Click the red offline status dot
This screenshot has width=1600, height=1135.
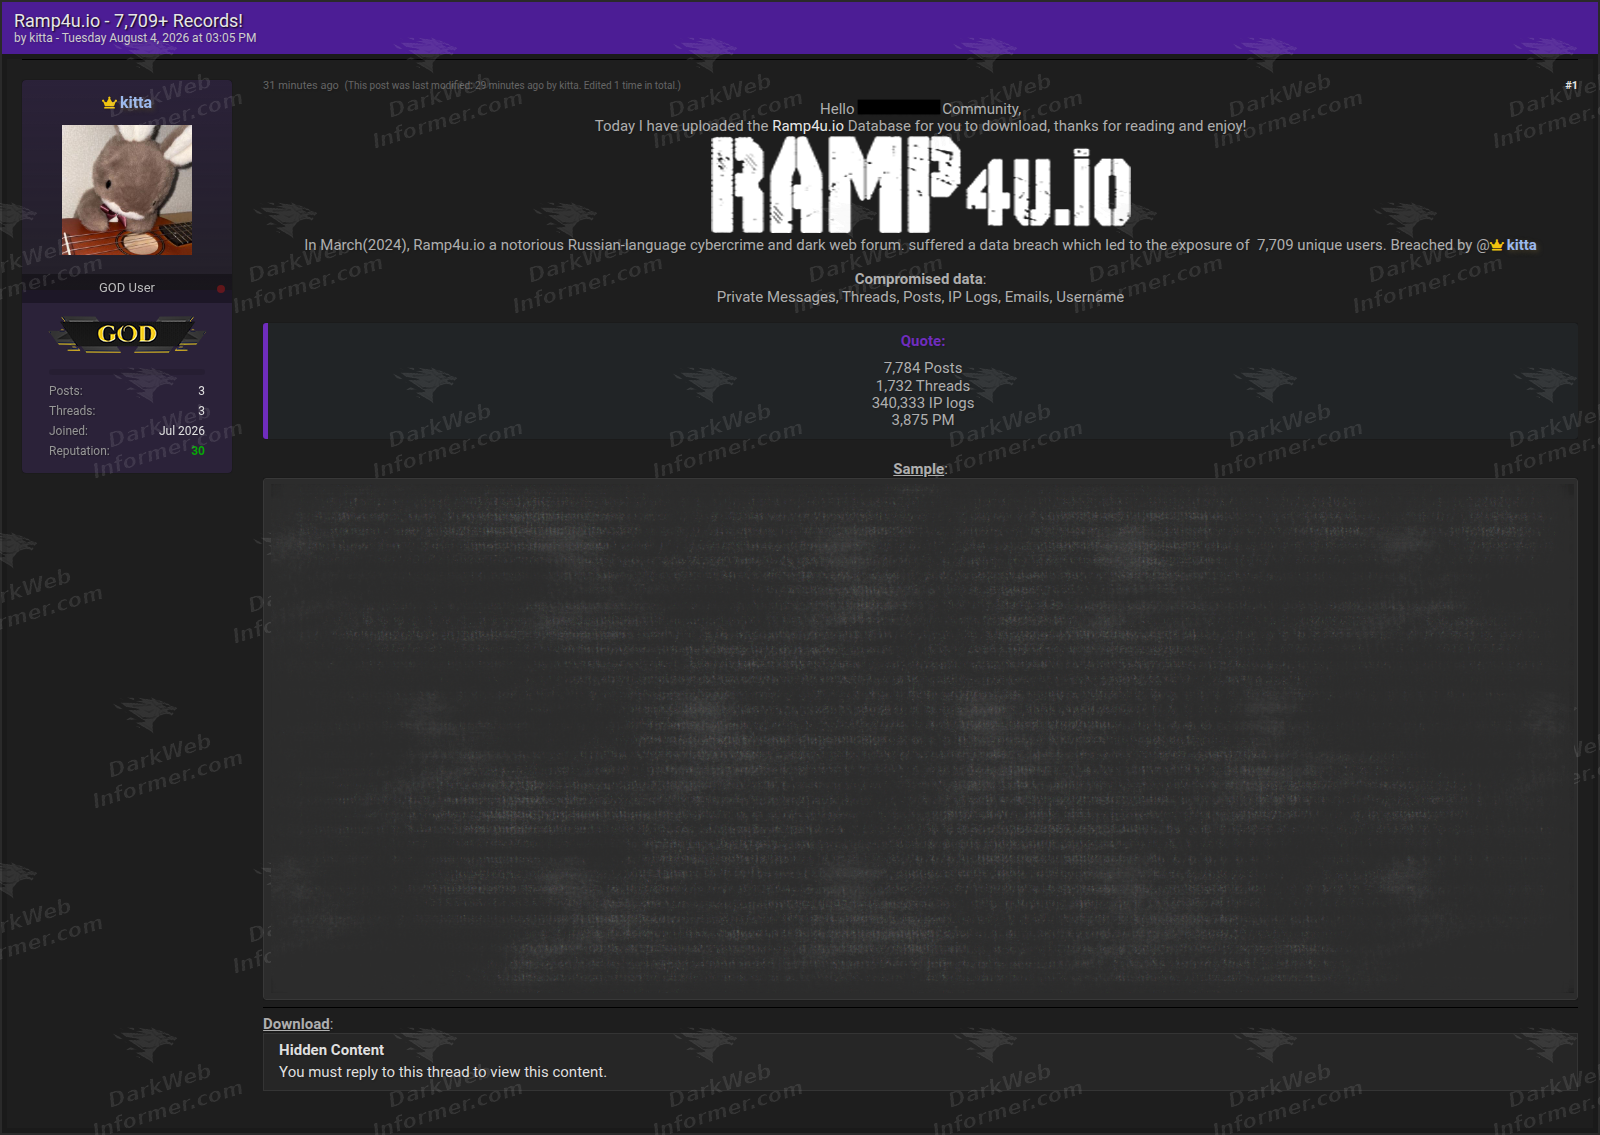[221, 289]
